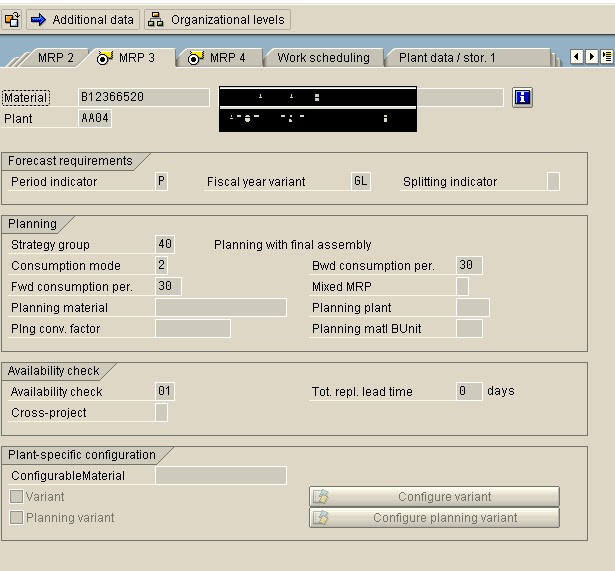Click the empty material description field
615x571 pixels.
point(460,97)
